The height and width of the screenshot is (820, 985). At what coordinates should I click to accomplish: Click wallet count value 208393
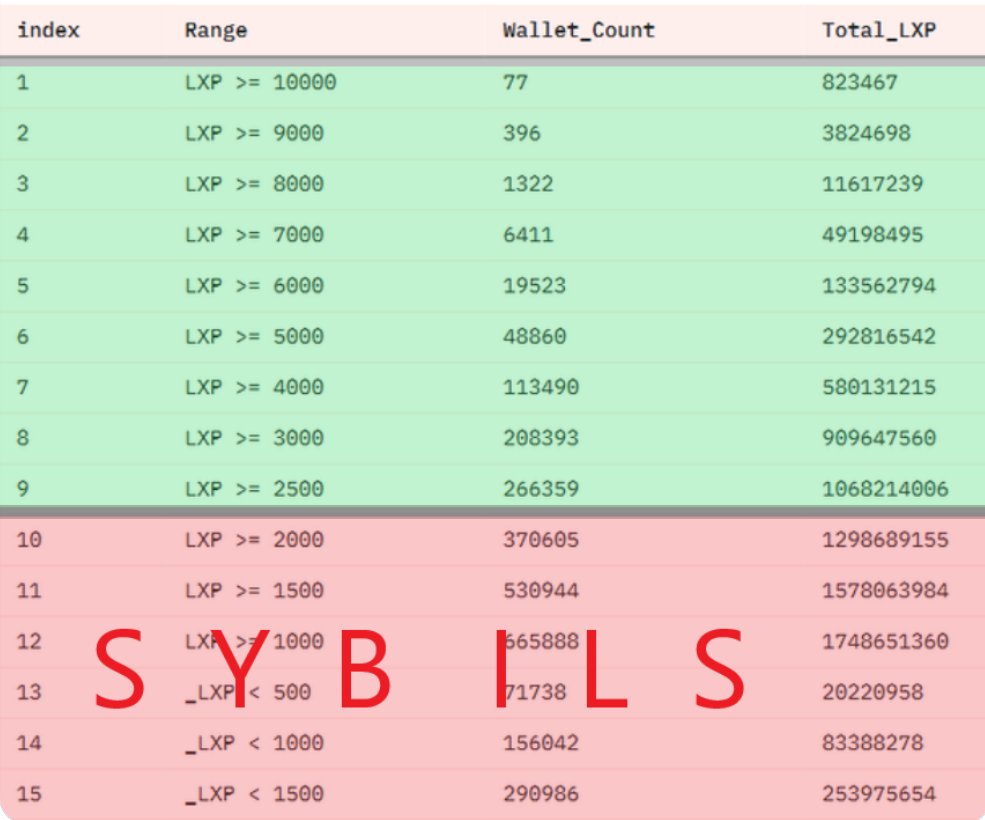click(x=540, y=437)
